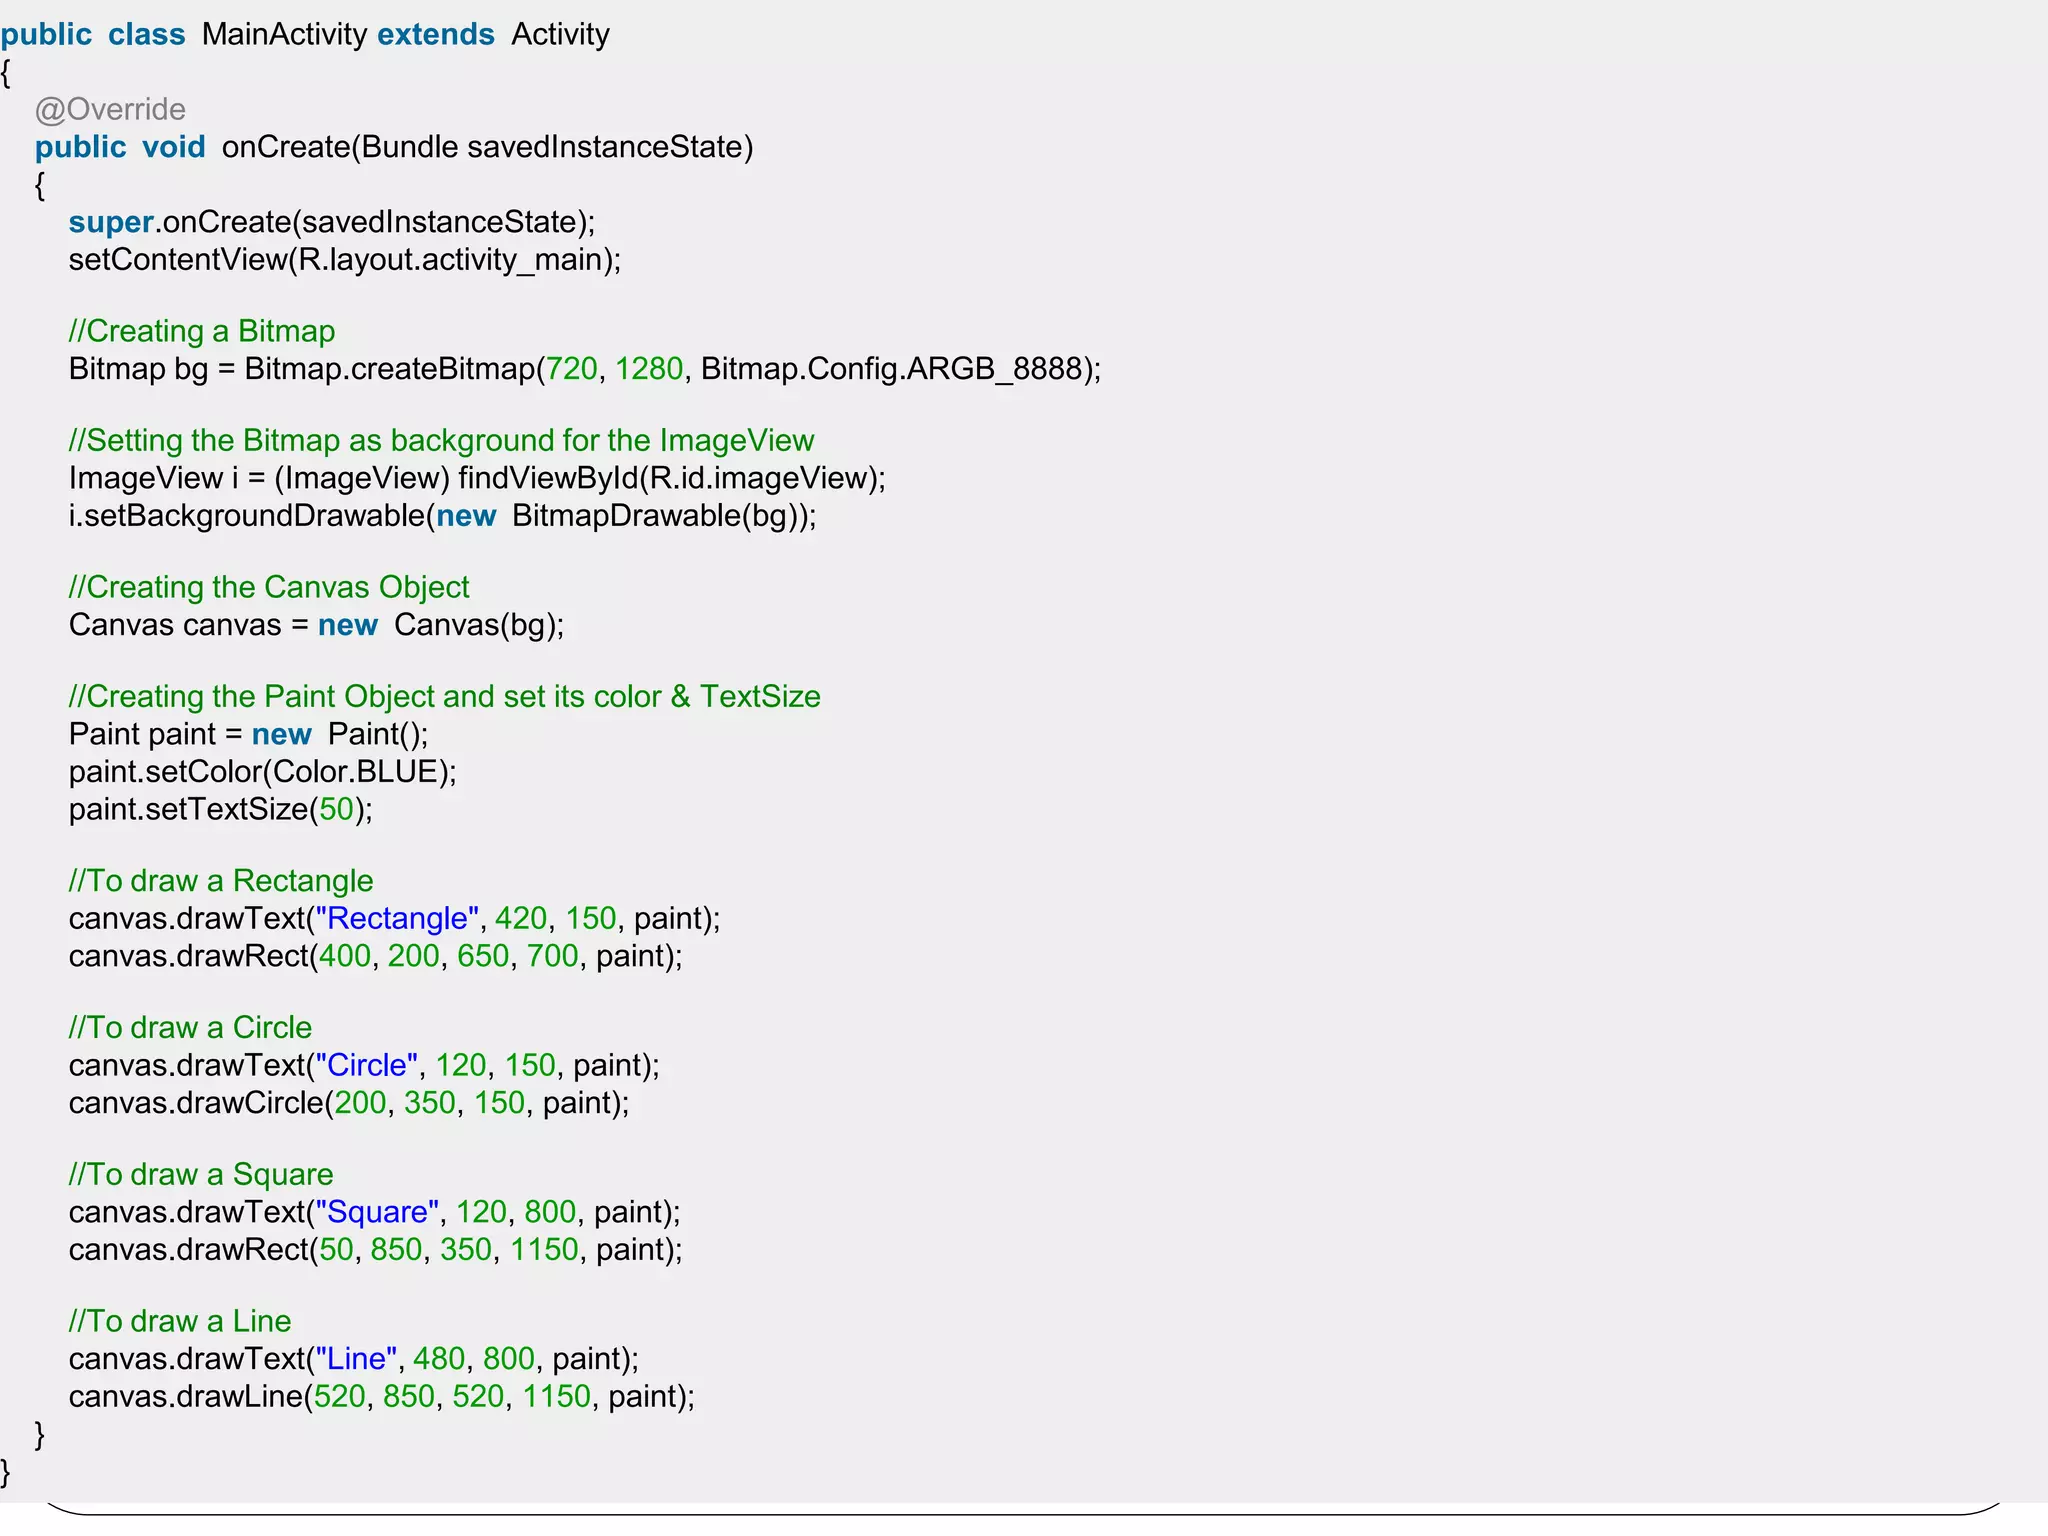
Task: Click Bitmap.Config.ARGB_8888 text
Action: tap(890, 369)
